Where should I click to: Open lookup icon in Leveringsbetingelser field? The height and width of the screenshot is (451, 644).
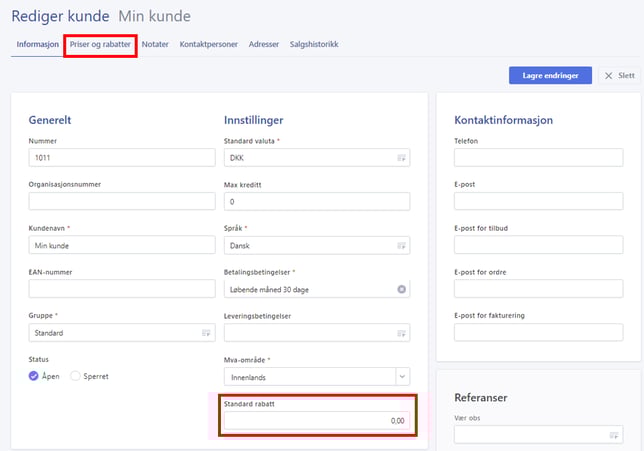tap(401, 333)
